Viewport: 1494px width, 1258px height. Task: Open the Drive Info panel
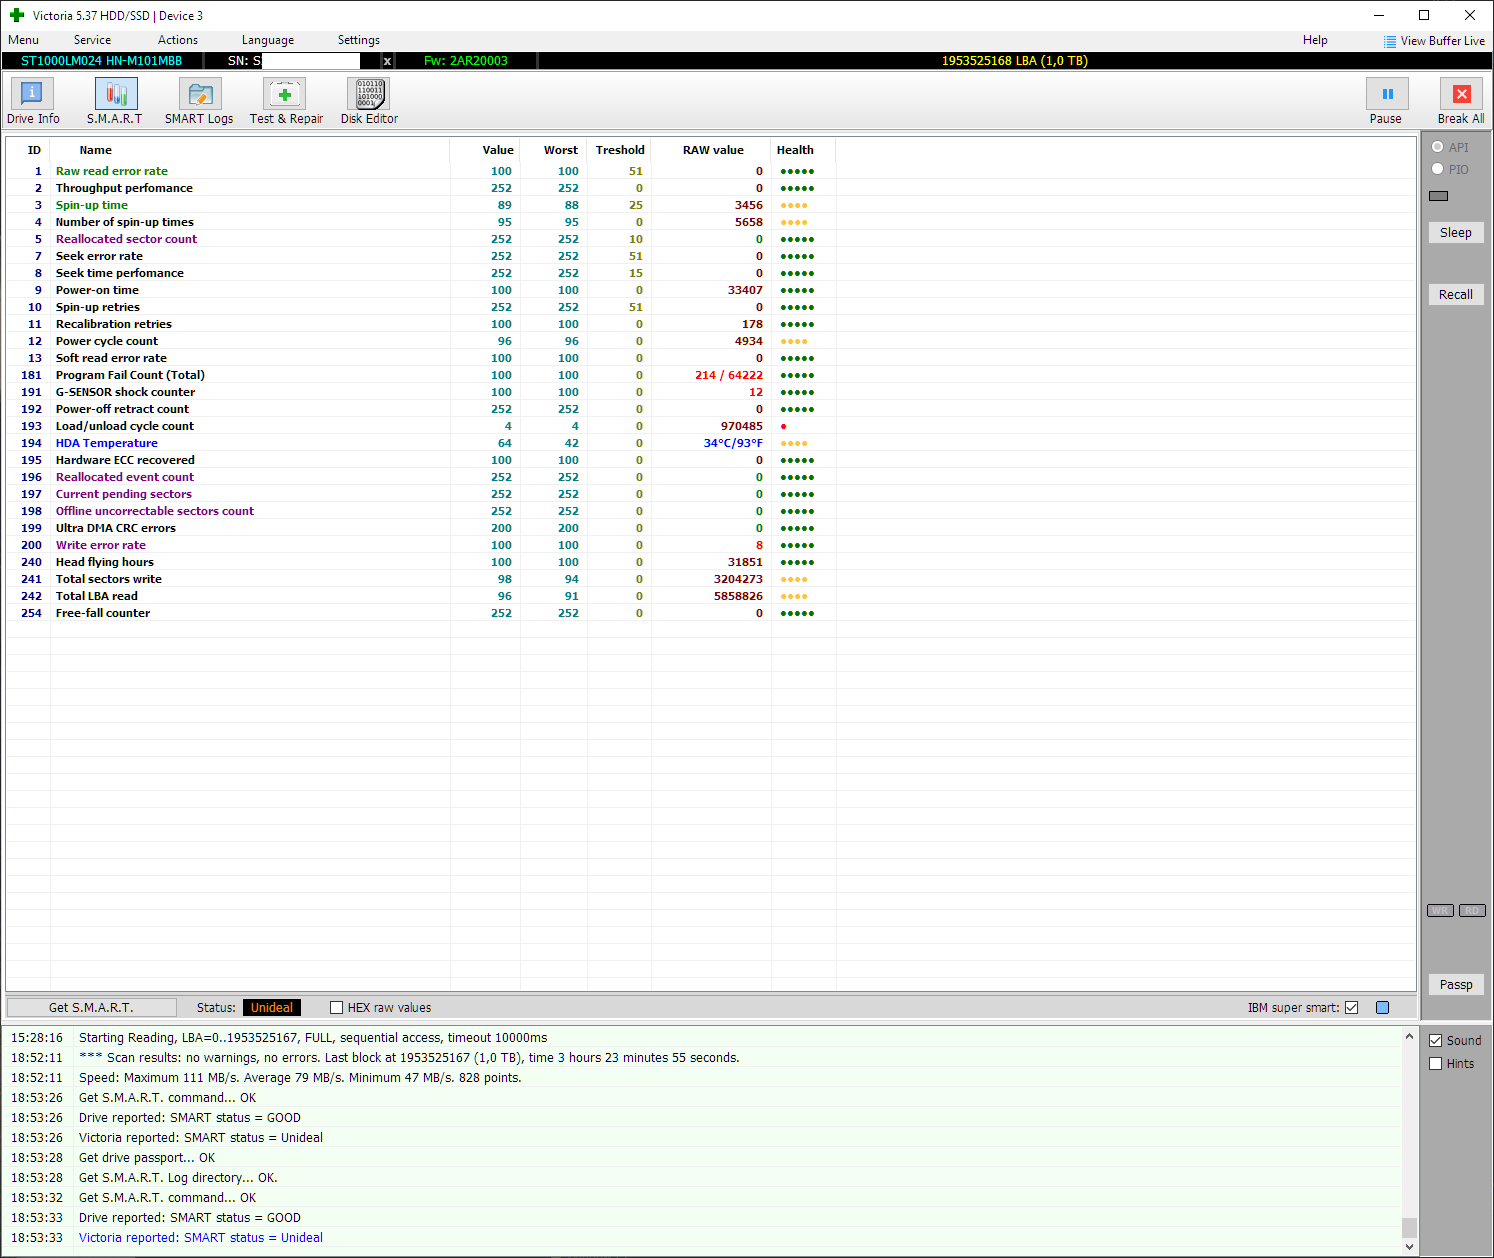pyautogui.click(x=33, y=101)
